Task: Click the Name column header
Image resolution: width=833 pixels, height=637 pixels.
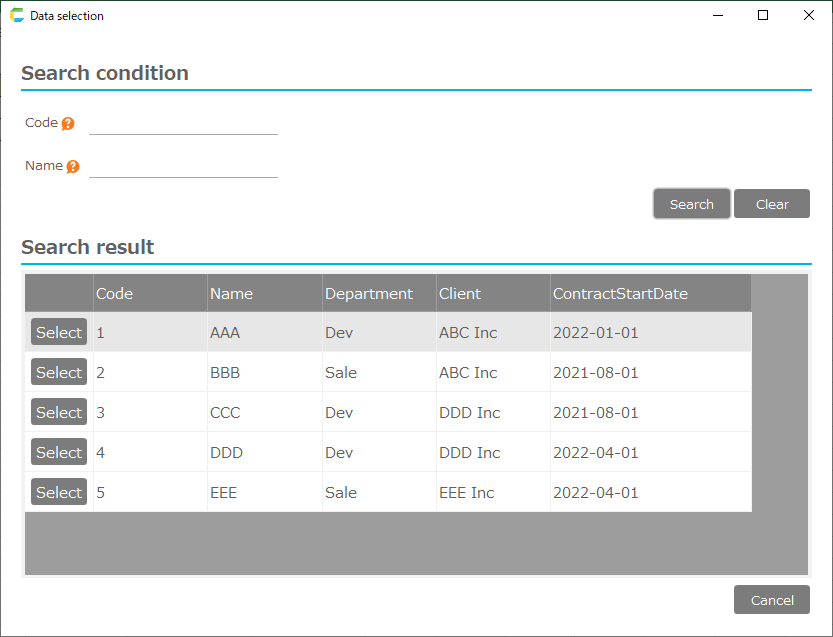Action: click(231, 294)
